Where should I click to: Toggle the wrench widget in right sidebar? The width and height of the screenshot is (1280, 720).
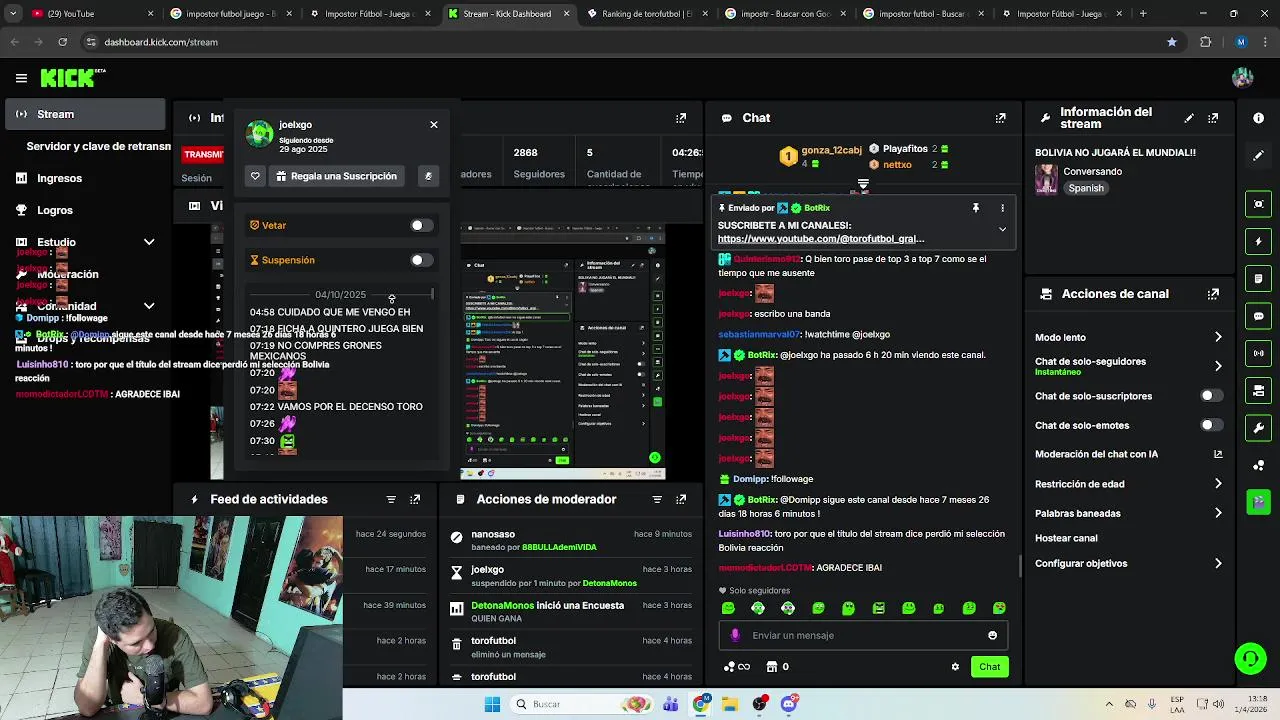tap(1258, 428)
